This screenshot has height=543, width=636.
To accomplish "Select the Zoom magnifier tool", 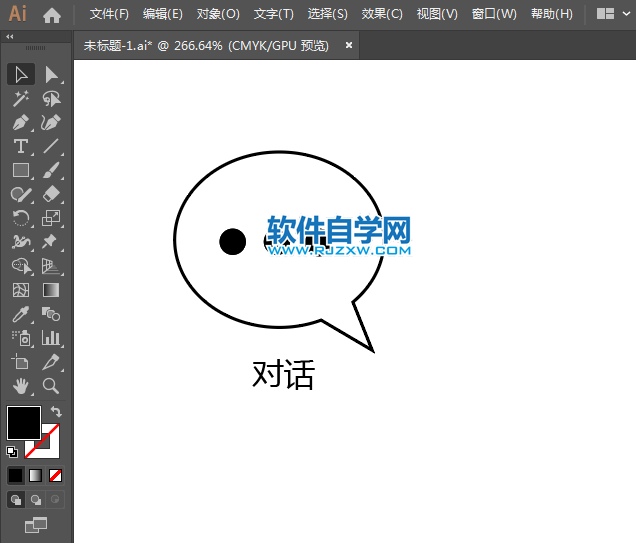I will click(51, 386).
